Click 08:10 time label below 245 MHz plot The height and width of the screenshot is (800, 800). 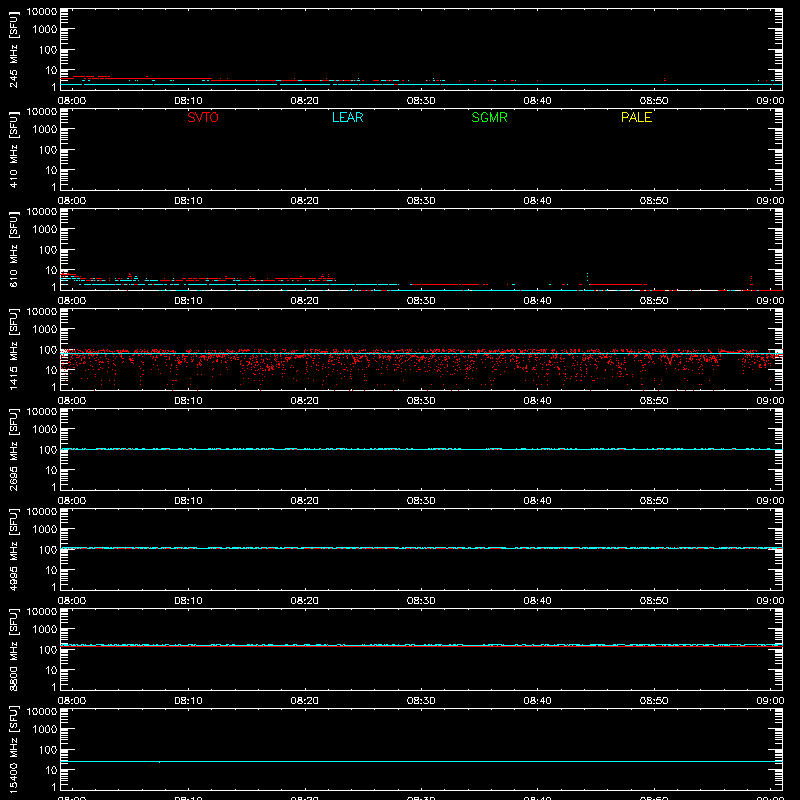click(x=188, y=101)
